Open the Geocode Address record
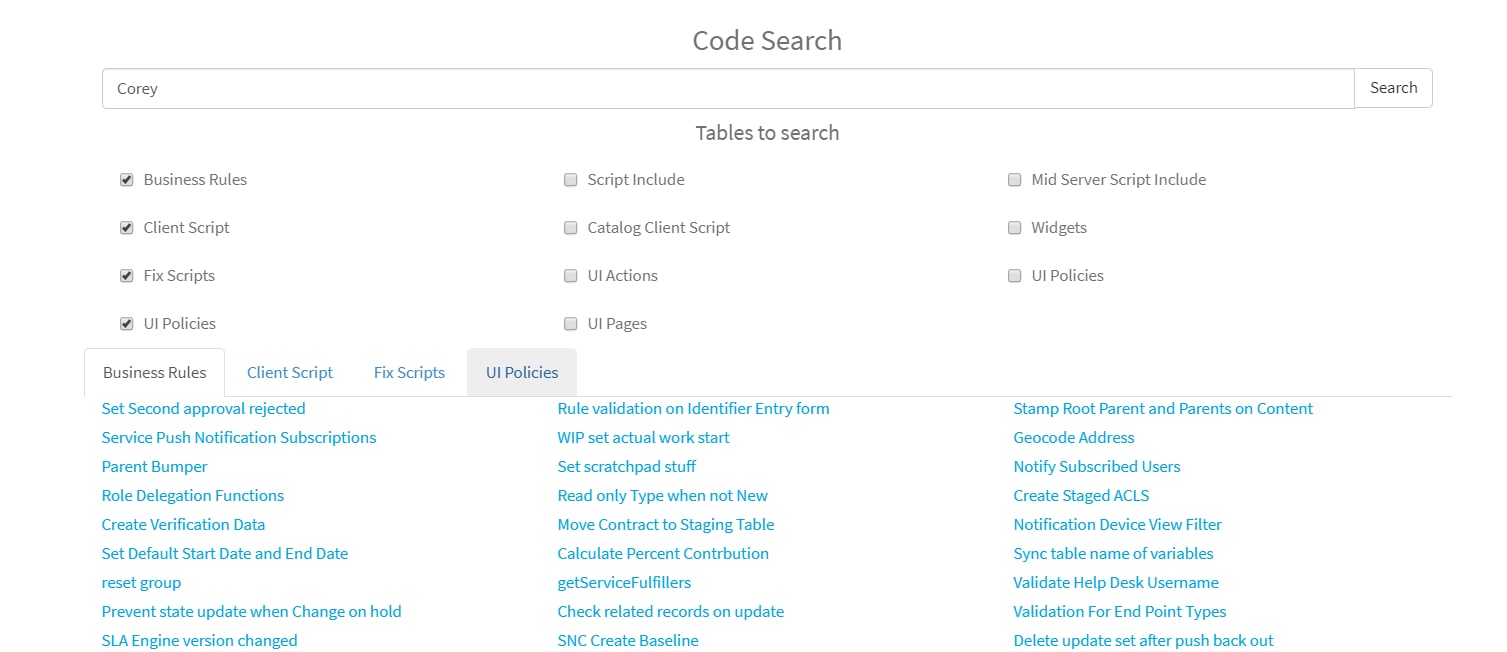Viewport: 1507px width, 652px height. point(1073,437)
